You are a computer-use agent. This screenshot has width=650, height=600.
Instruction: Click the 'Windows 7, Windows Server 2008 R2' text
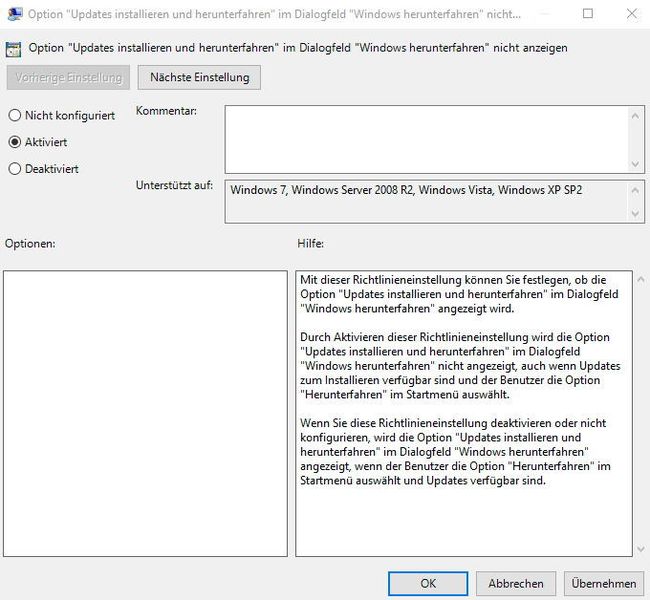coord(406,190)
